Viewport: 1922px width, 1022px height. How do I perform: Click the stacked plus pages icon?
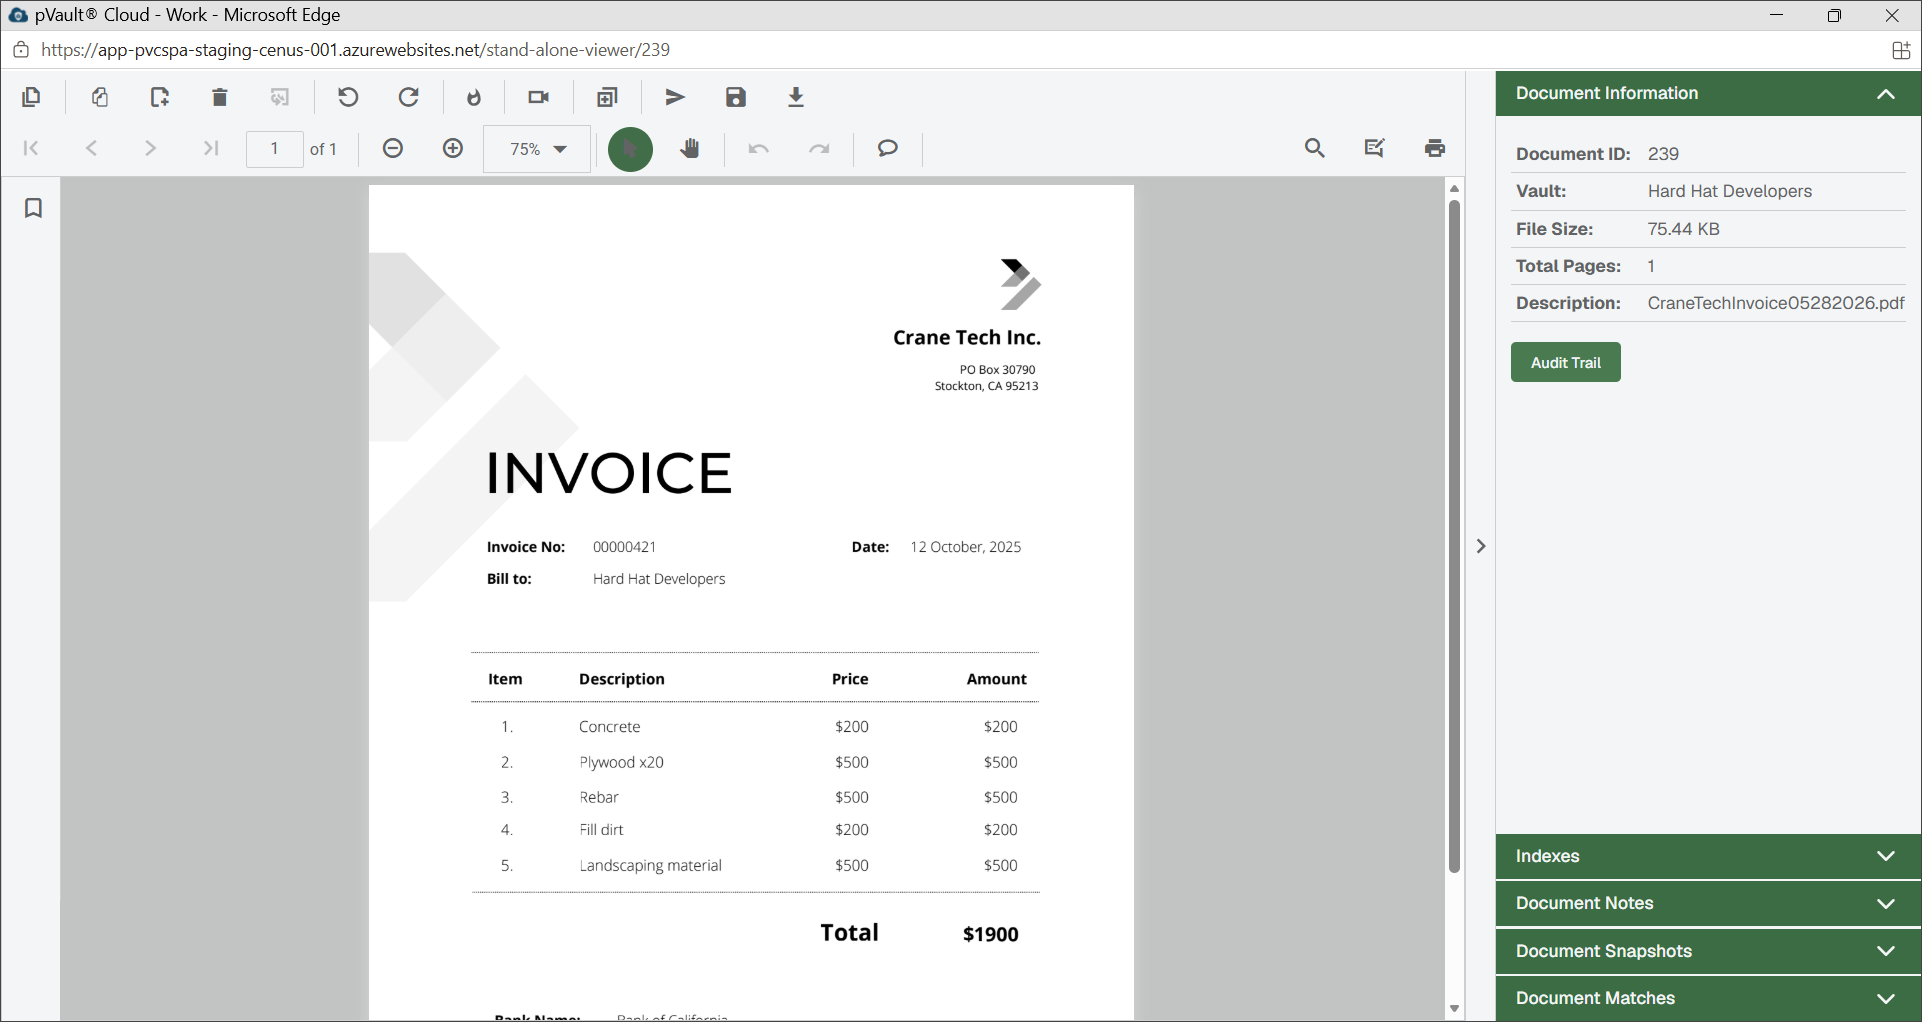[x=607, y=97]
